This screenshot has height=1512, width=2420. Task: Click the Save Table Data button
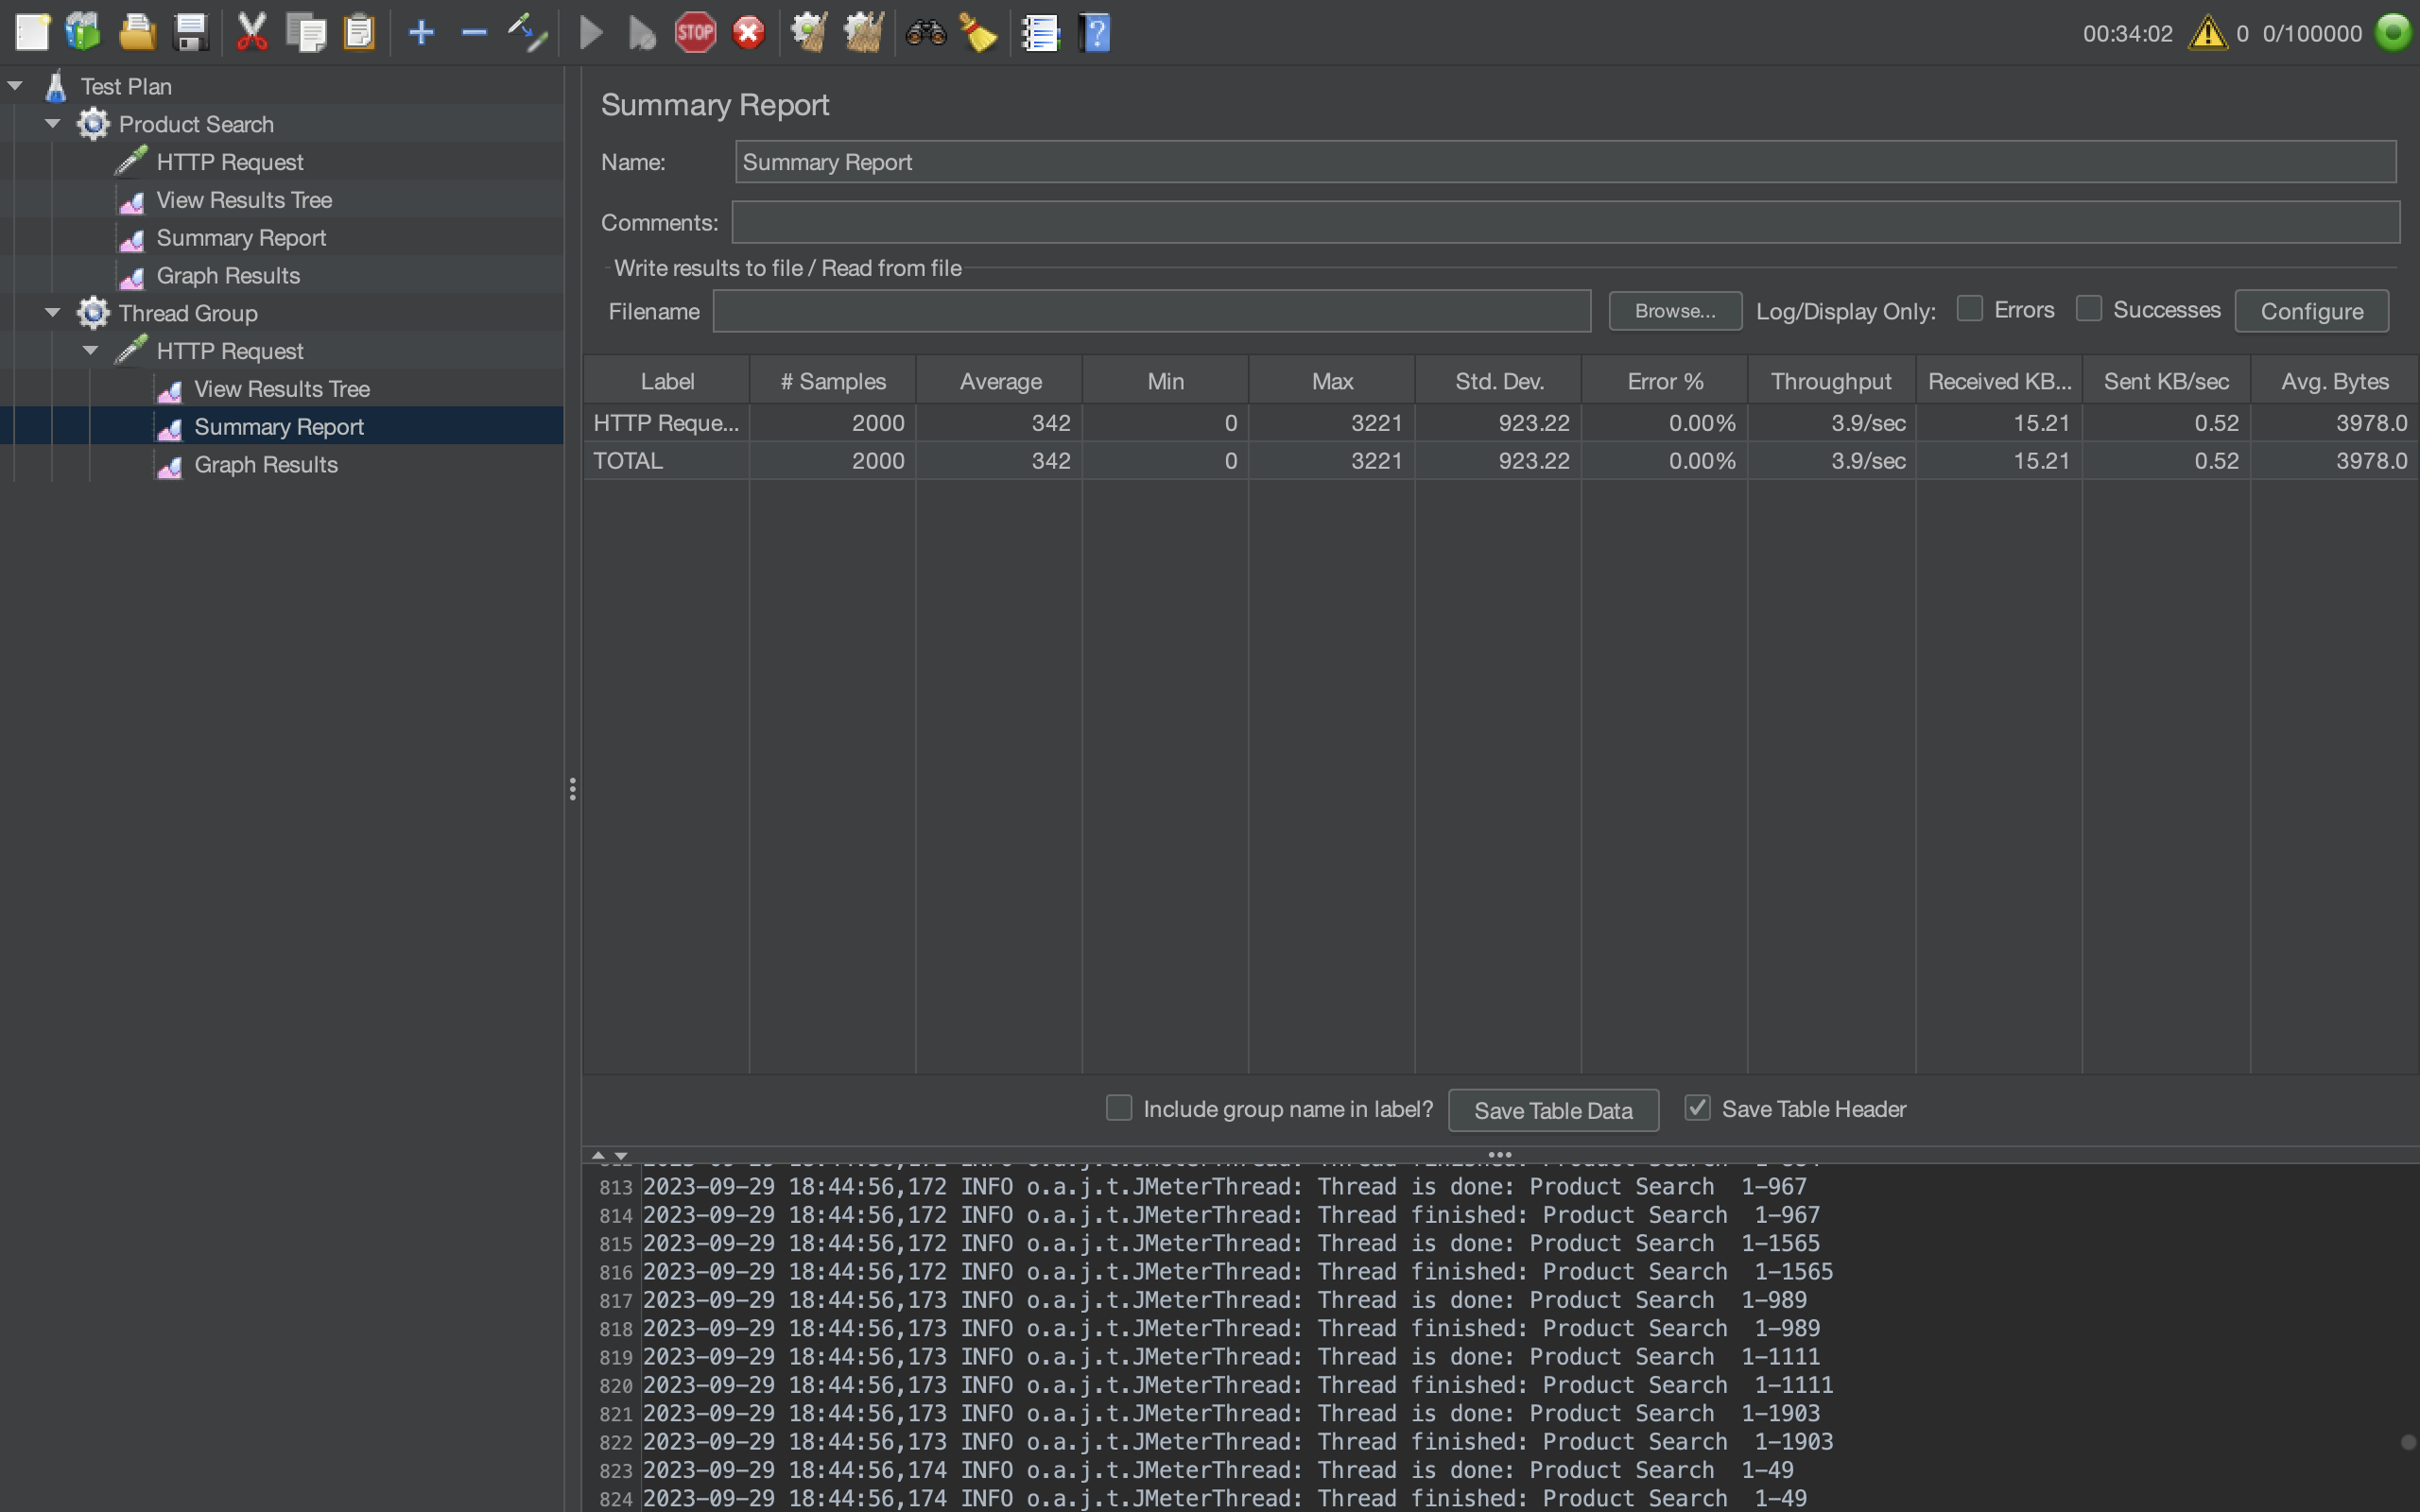[x=1552, y=1110]
